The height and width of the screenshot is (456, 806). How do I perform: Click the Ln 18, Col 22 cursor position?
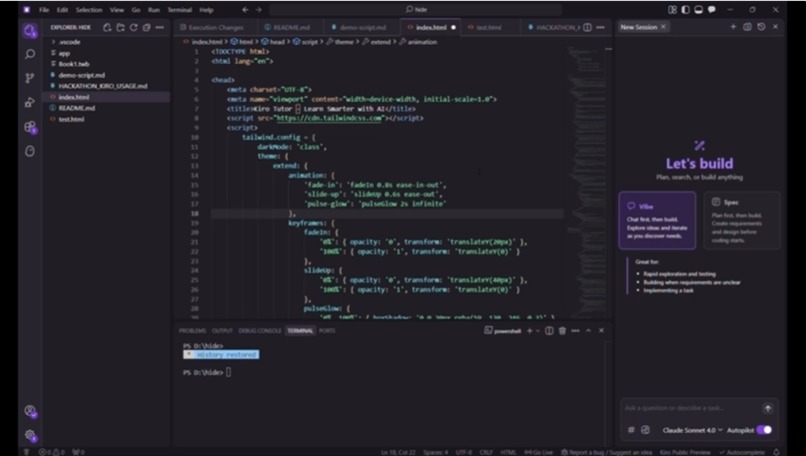coord(398,452)
